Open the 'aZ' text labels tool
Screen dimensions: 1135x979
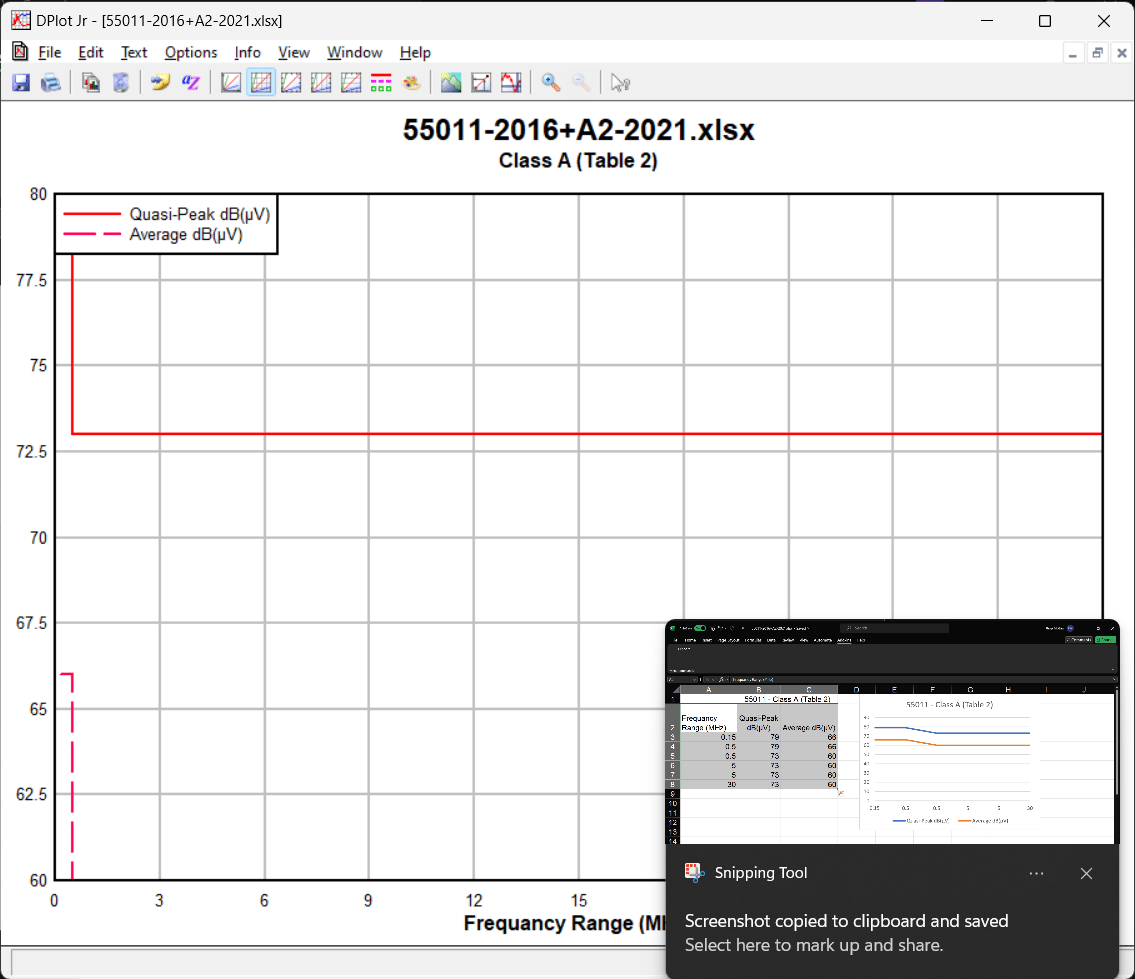(x=190, y=83)
